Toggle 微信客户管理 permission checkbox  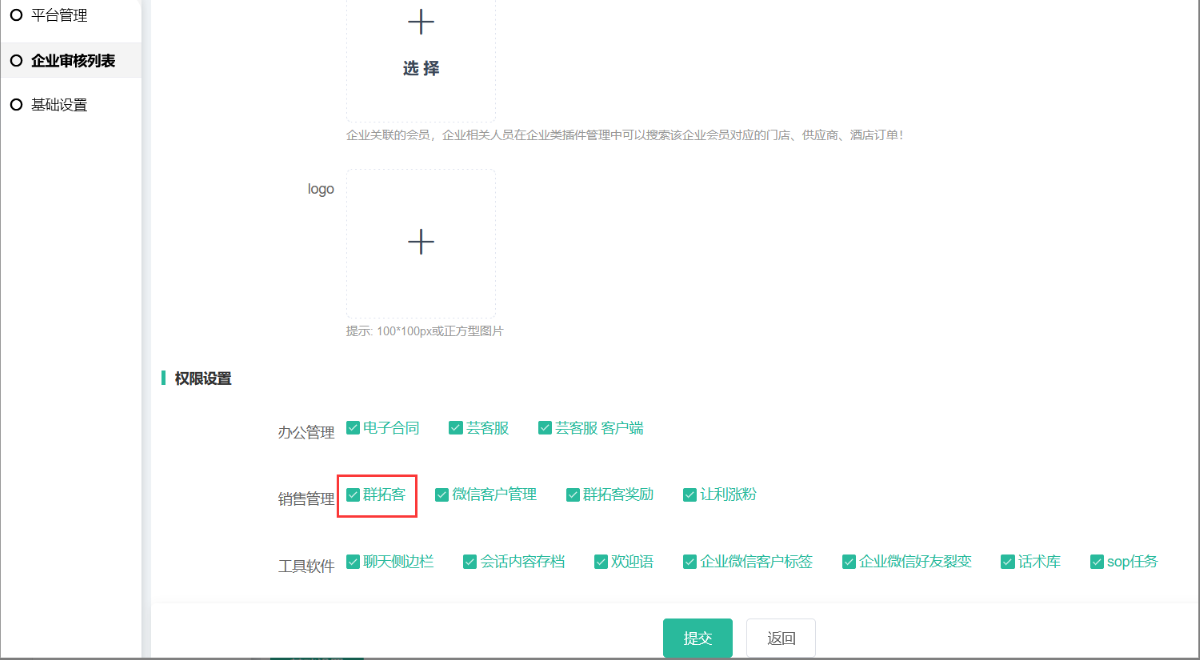[442, 494]
